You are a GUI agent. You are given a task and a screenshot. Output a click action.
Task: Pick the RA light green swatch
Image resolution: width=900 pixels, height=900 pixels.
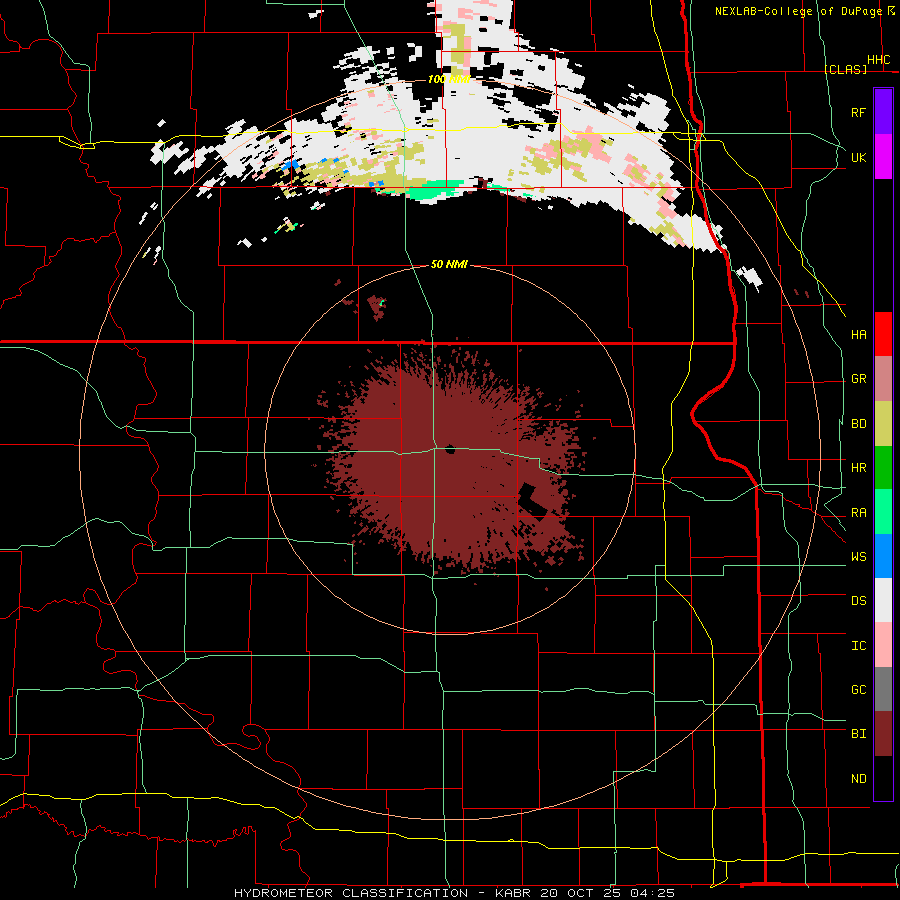883,512
